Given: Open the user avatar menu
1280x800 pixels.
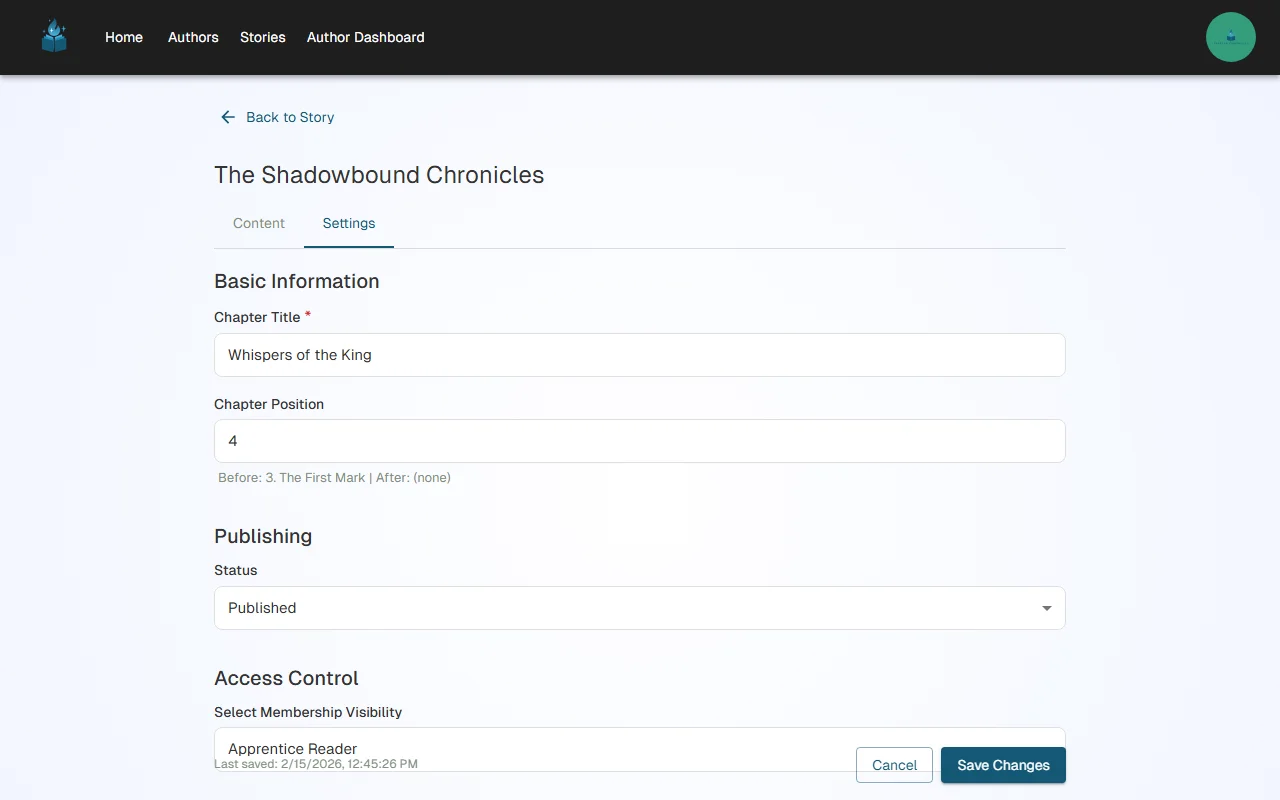Looking at the screenshot, I should (1230, 36).
